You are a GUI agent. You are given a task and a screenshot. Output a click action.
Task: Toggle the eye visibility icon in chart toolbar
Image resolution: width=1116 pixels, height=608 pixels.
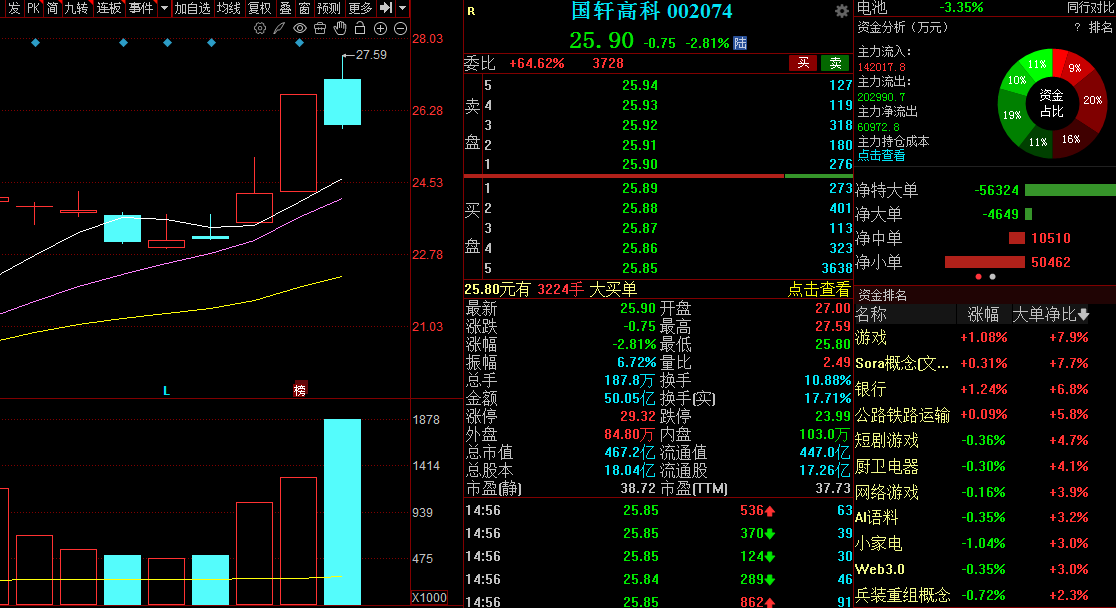tap(300, 28)
